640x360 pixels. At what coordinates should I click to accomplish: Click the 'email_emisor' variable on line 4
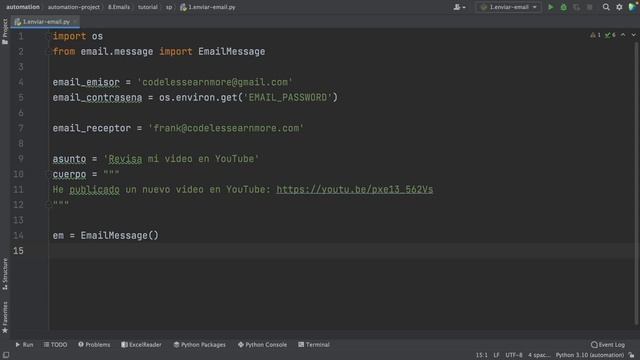[86, 82]
